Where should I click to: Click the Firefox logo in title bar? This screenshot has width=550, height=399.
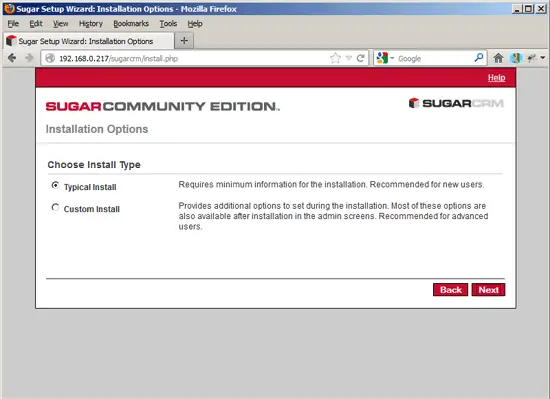point(9,8)
